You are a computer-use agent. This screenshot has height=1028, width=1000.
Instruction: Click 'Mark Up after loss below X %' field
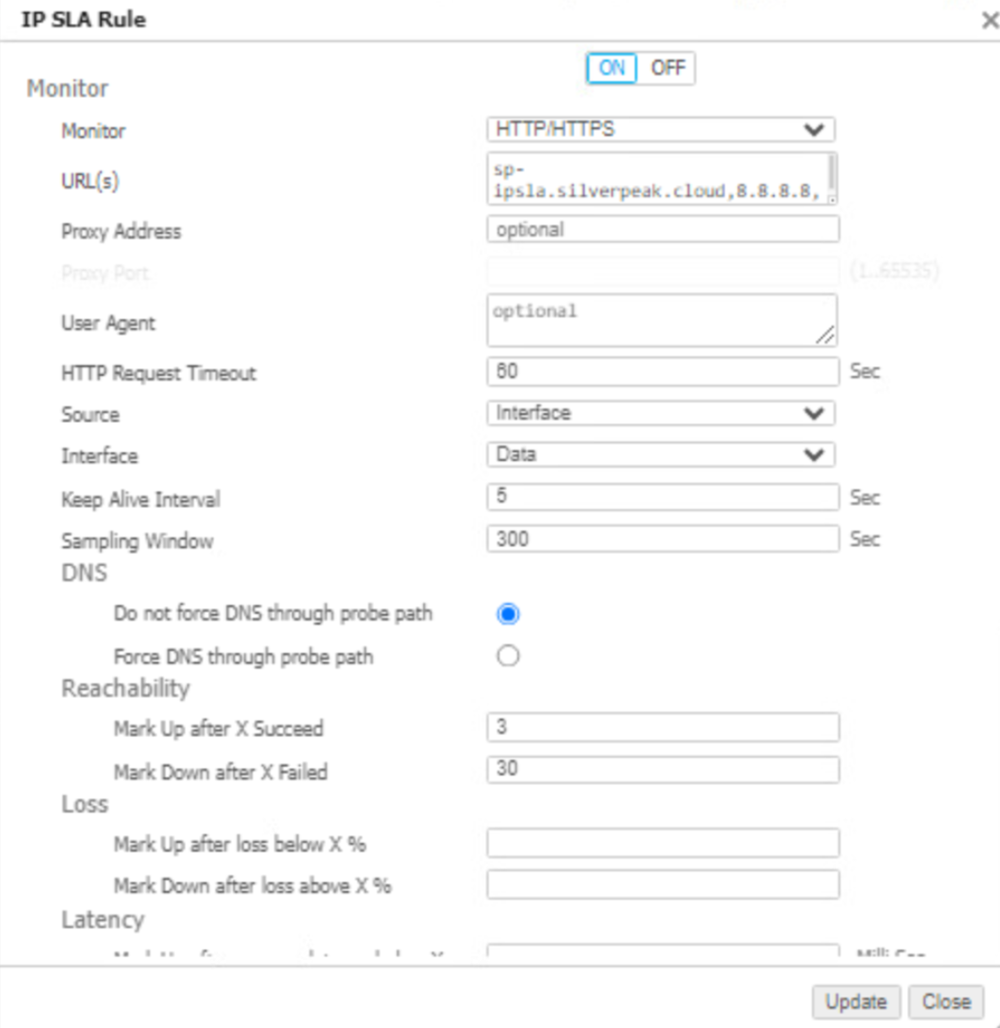[x=662, y=843]
